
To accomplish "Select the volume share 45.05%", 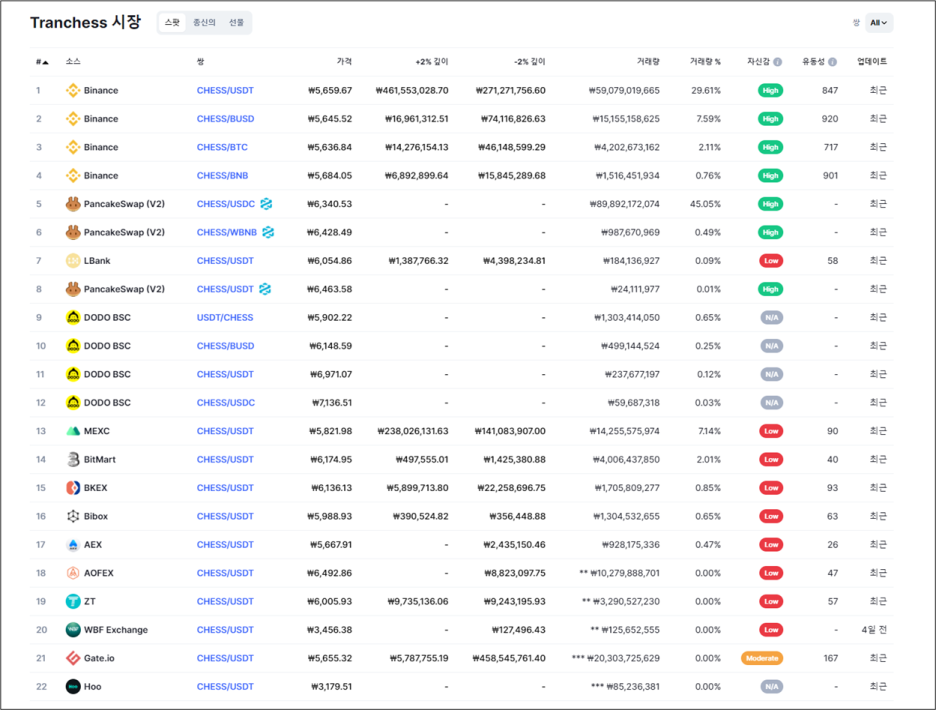I will pos(705,204).
